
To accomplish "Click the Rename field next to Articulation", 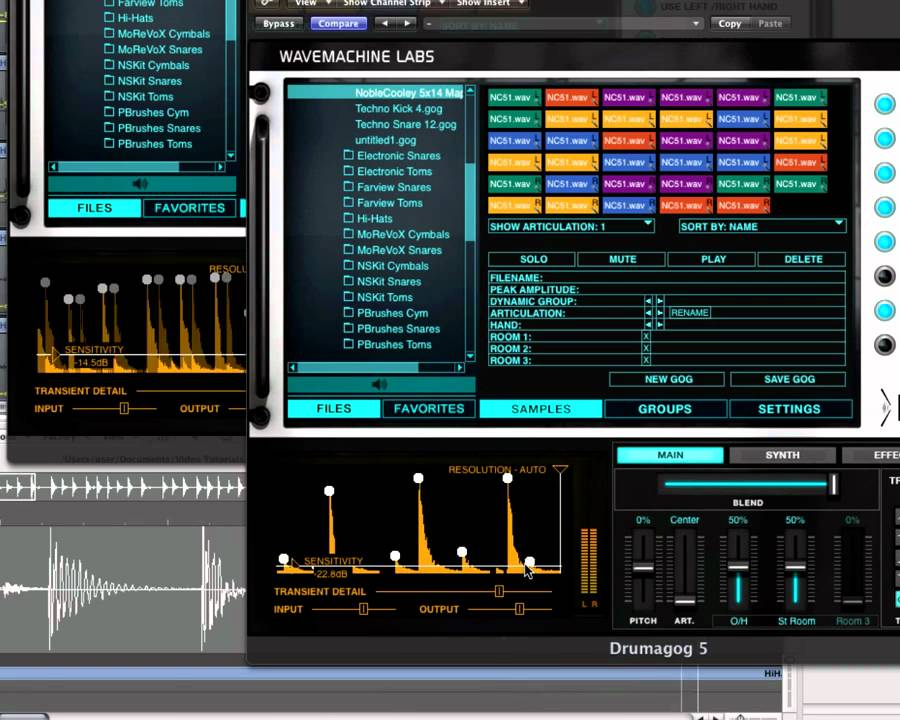I will [689, 313].
